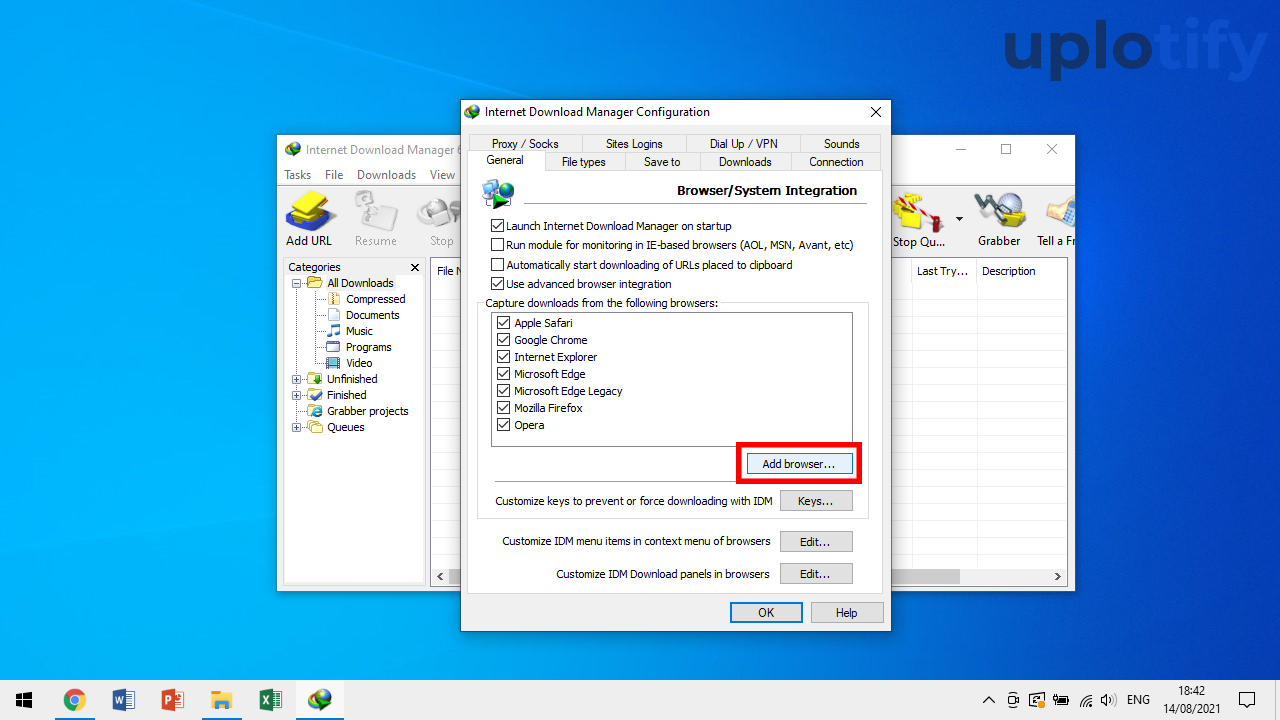This screenshot has height=720, width=1280.
Task: Open the Windows Start menu
Action: [24, 700]
